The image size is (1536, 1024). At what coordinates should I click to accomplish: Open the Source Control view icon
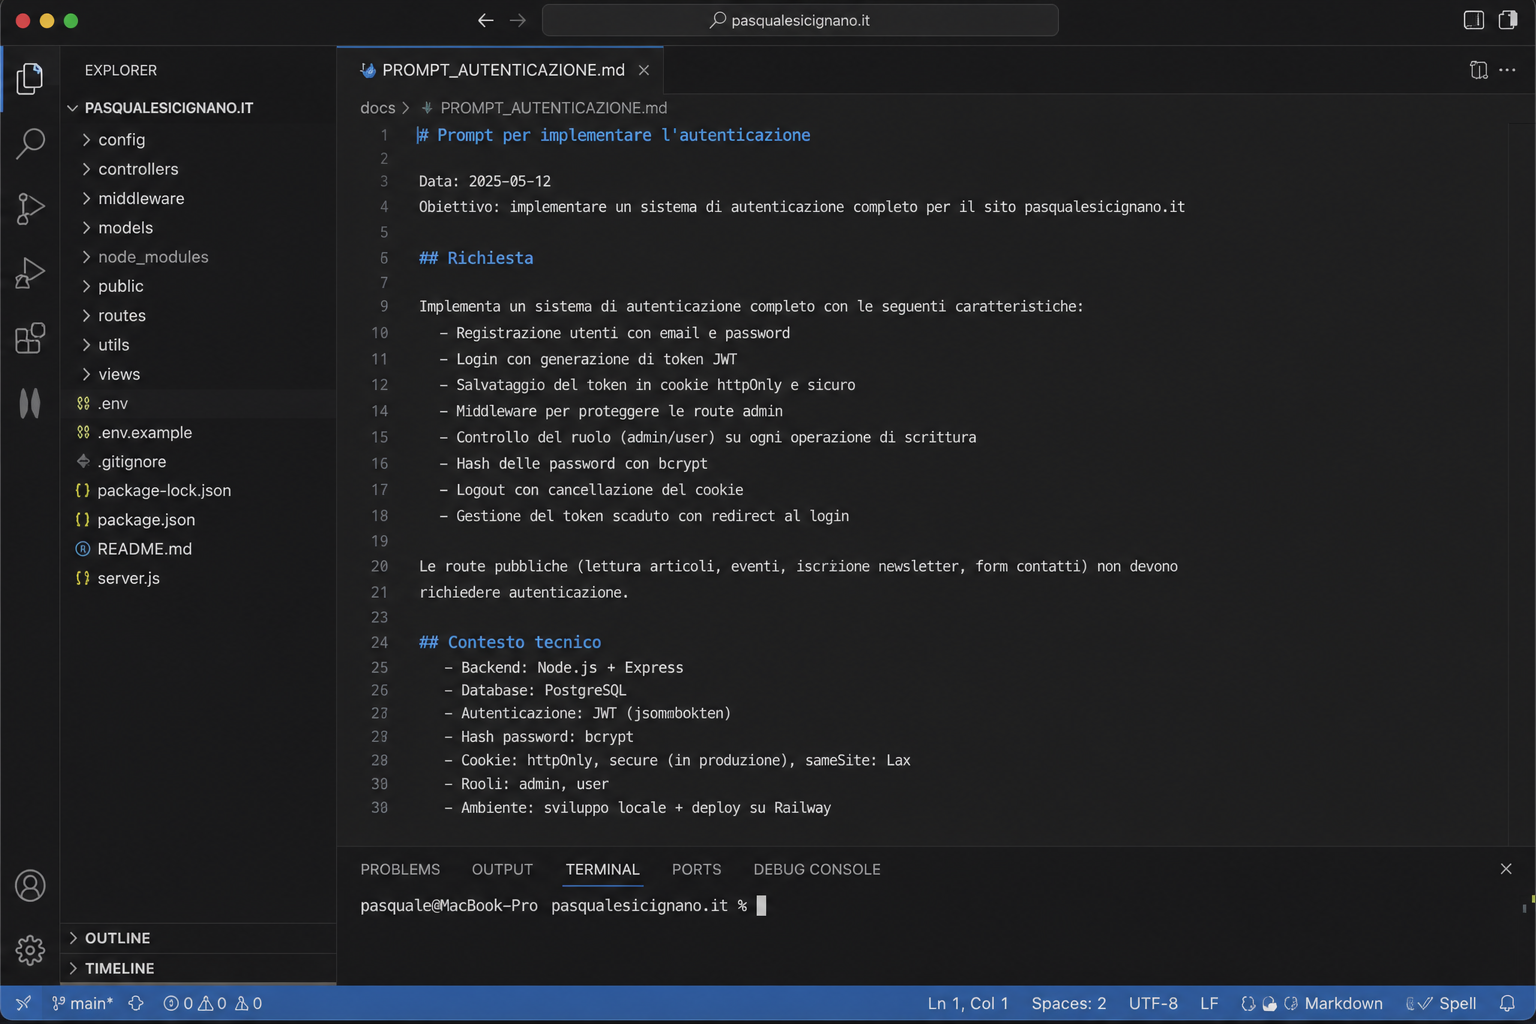(30, 208)
